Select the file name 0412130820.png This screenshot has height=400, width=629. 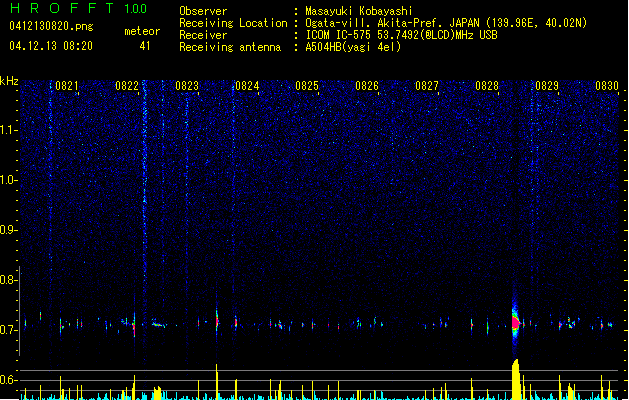pos(51,26)
